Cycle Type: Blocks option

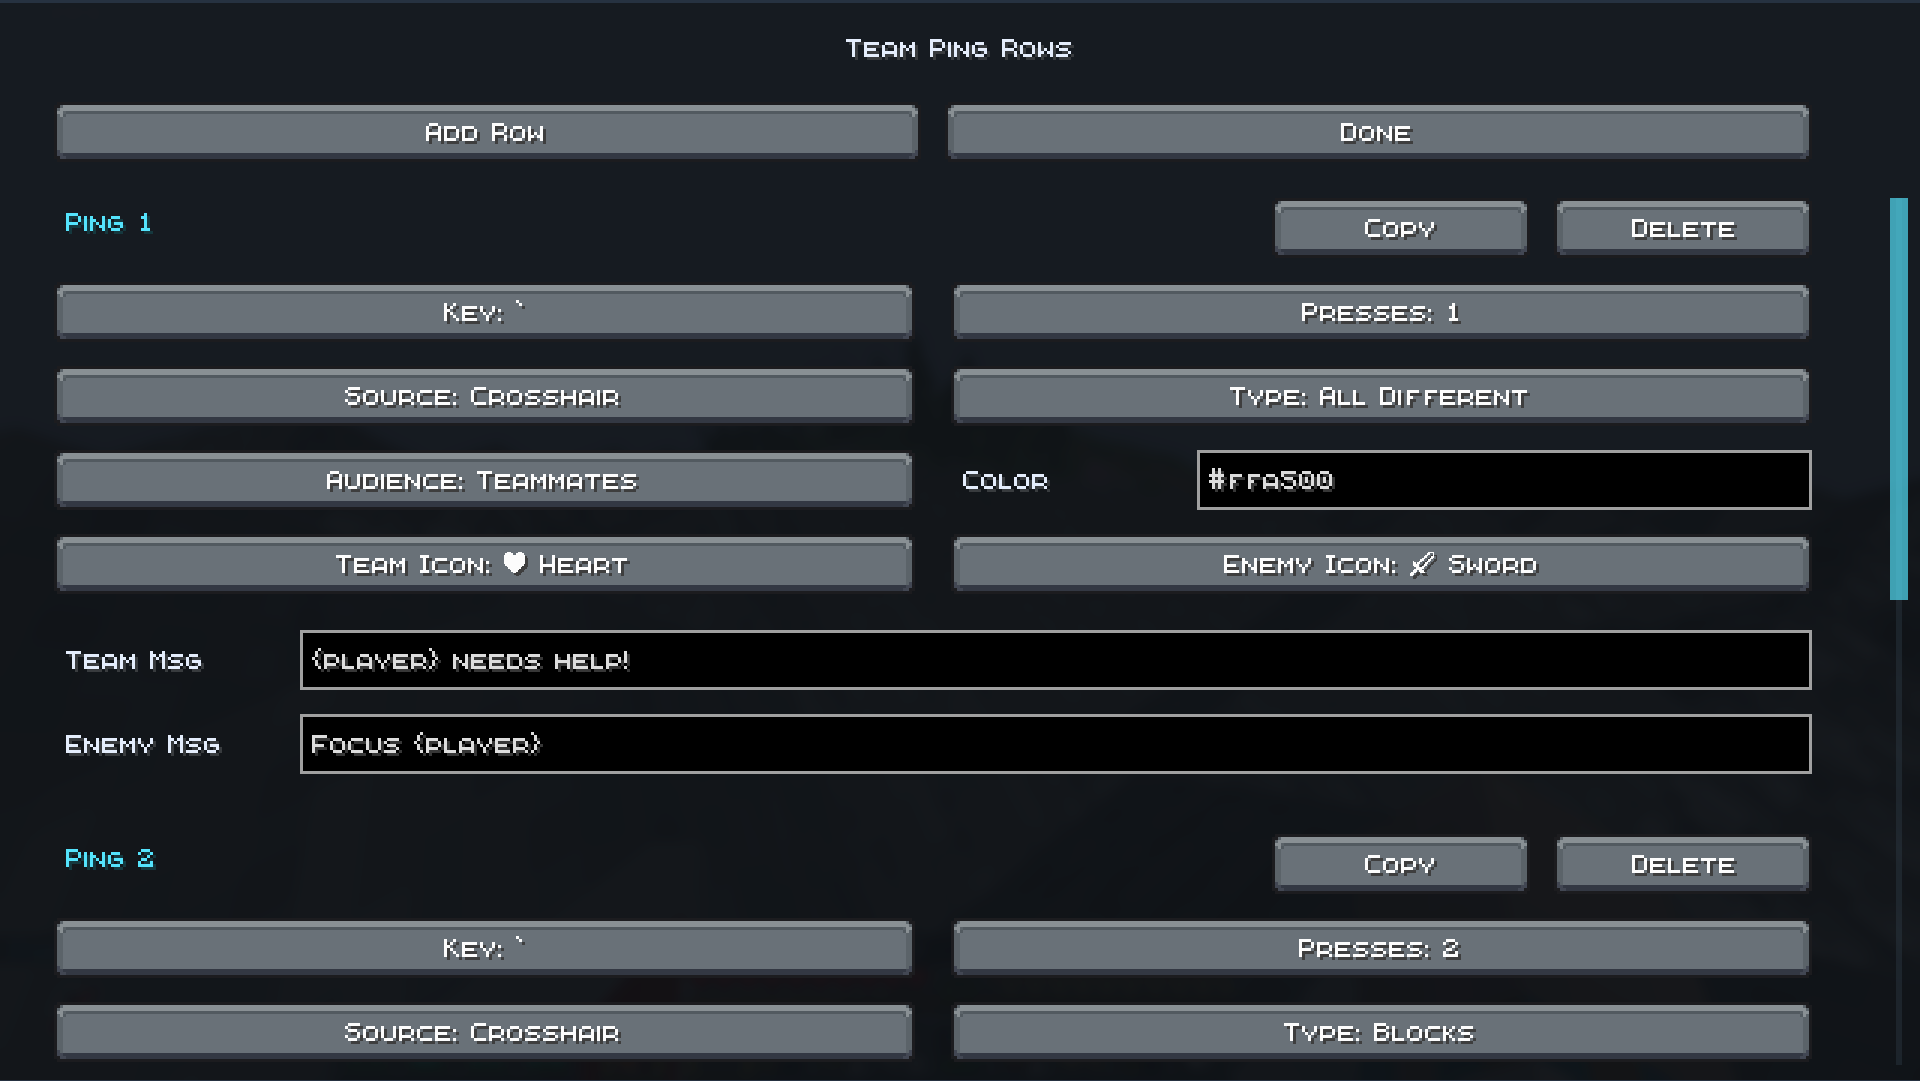click(1381, 1032)
